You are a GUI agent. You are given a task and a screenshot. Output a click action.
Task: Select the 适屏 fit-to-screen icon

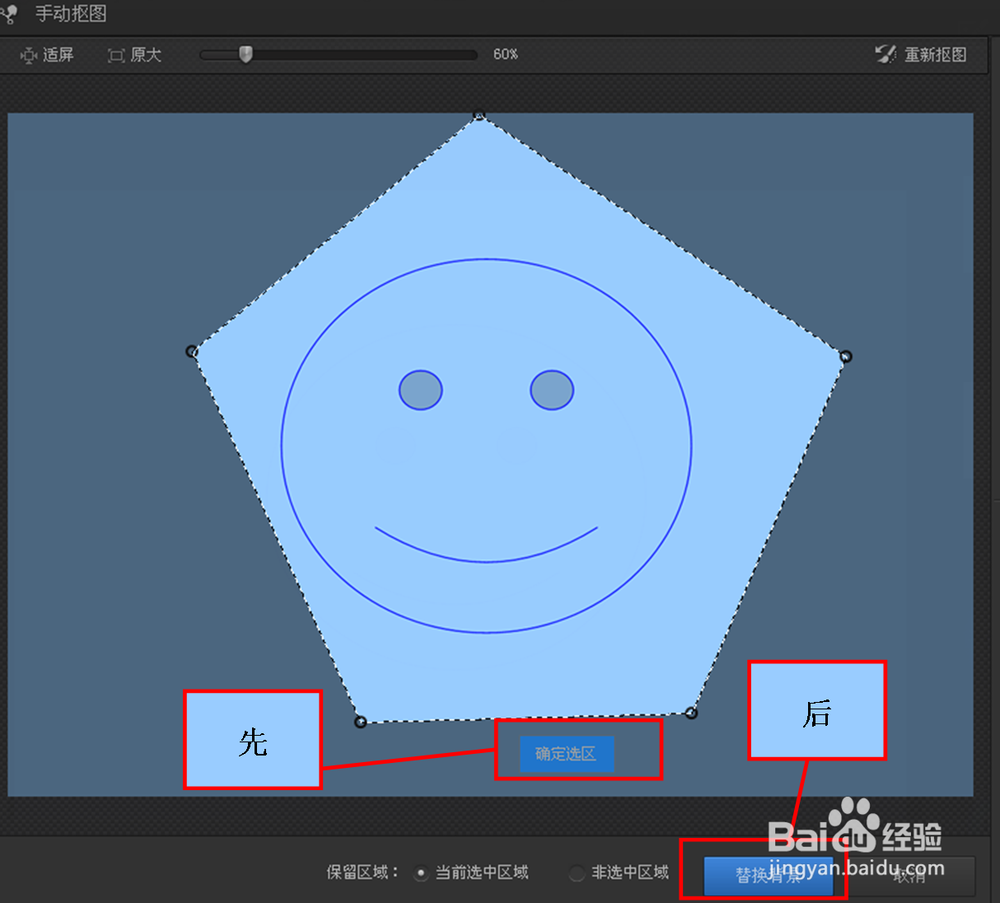(x=30, y=55)
